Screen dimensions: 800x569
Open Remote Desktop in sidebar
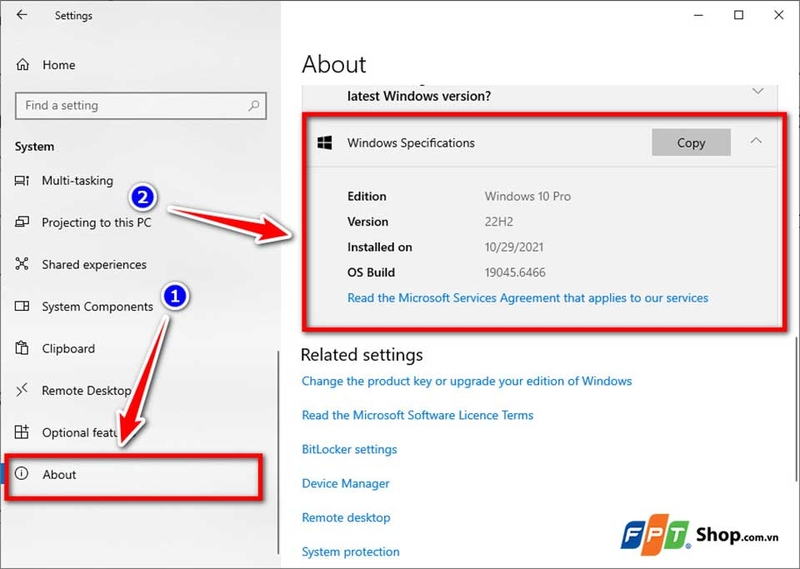(x=86, y=390)
